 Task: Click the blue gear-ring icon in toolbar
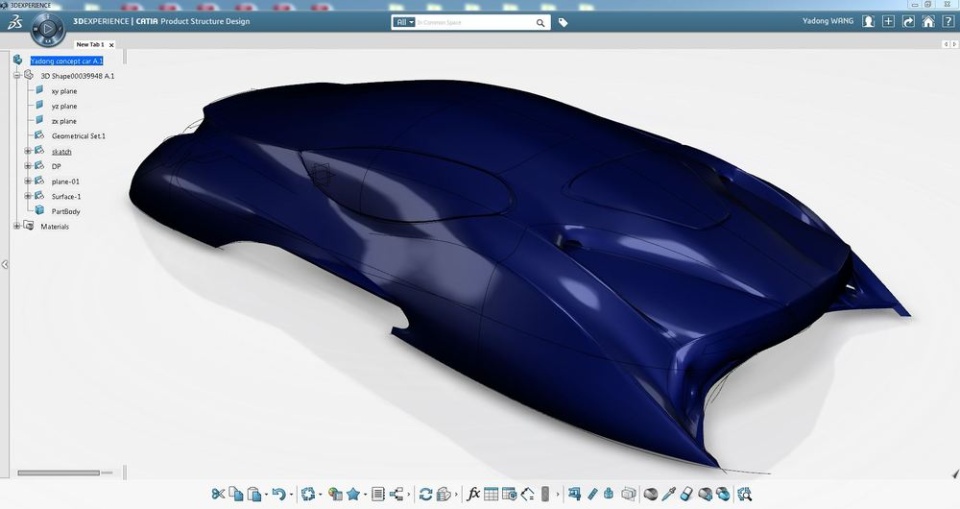309,494
